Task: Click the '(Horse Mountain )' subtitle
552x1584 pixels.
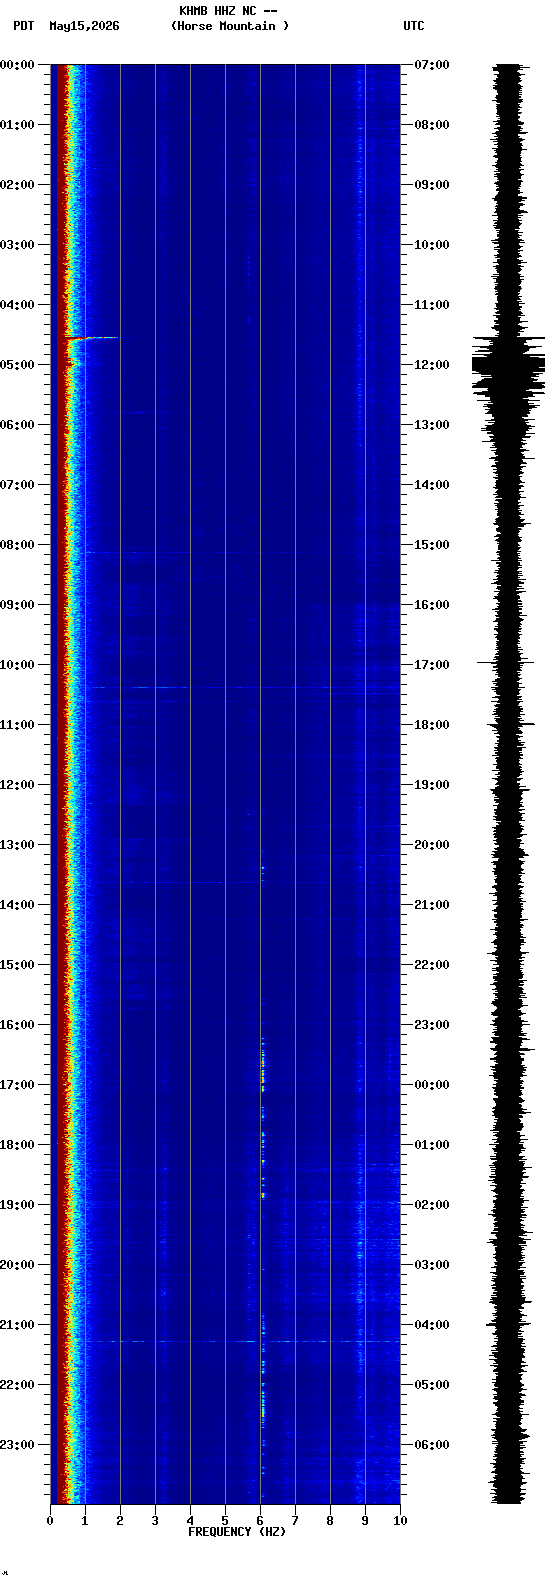Action: coord(230,26)
